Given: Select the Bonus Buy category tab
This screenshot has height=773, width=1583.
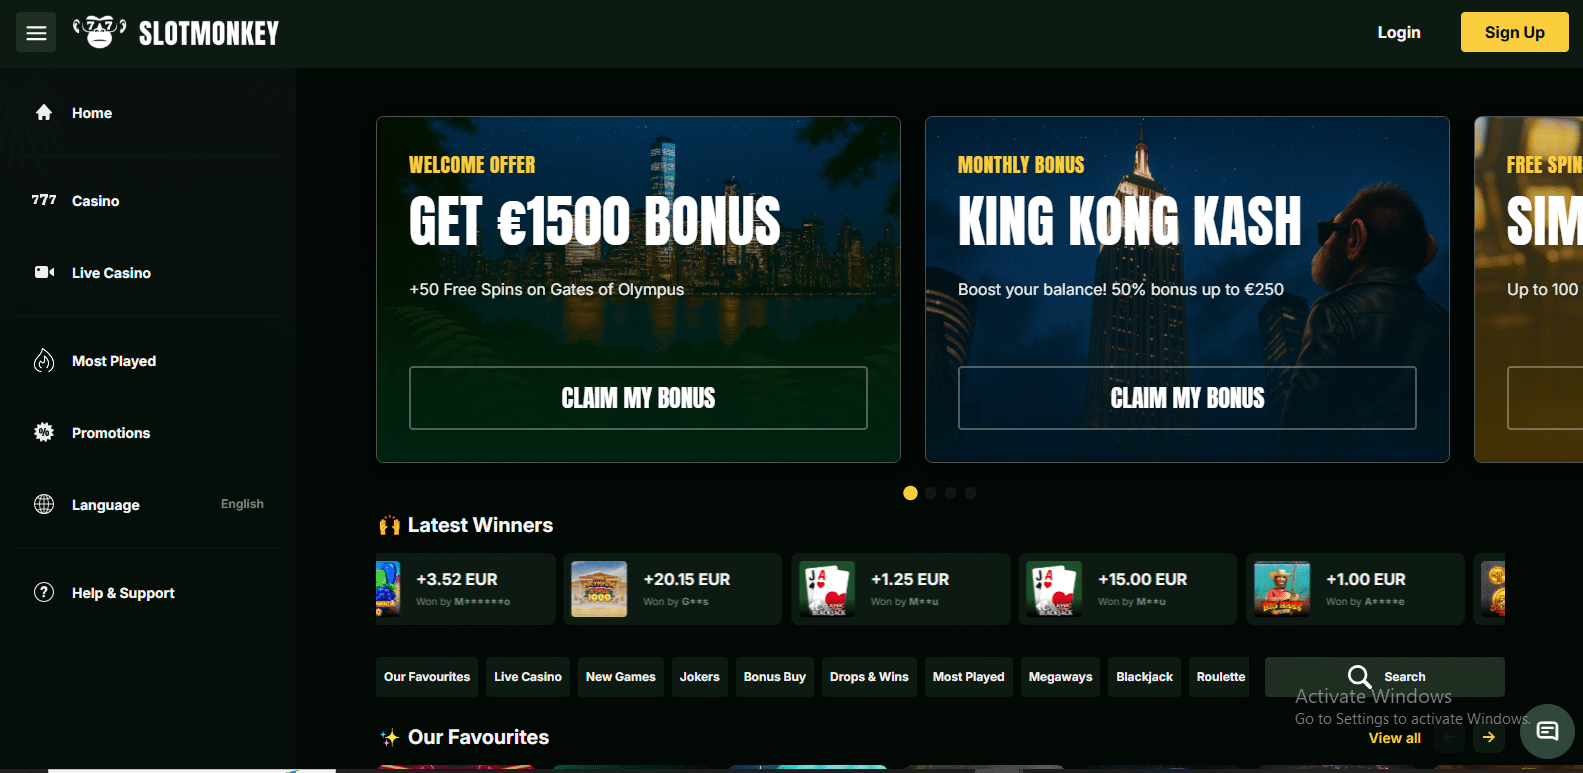Looking at the screenshot, I should click(775, 677).
